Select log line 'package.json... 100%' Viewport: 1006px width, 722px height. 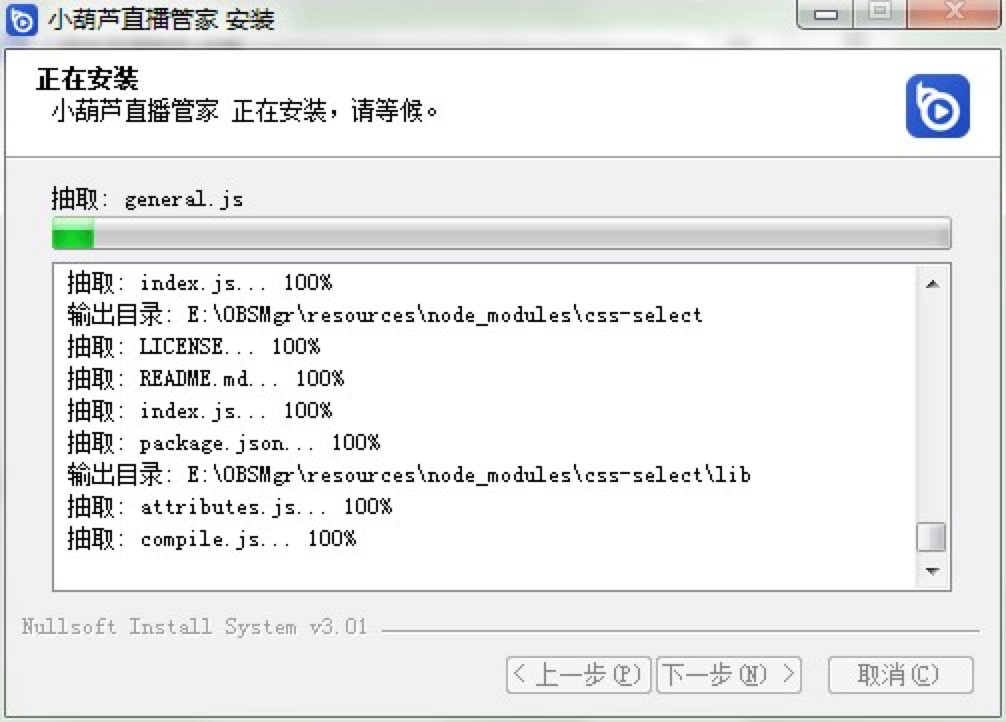223,443
